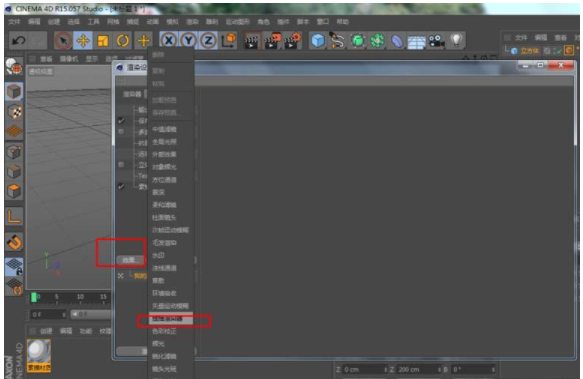Switch to Edges mode icon
The width and height of the screenshot is (583, 379).
(x=14, y=171)
